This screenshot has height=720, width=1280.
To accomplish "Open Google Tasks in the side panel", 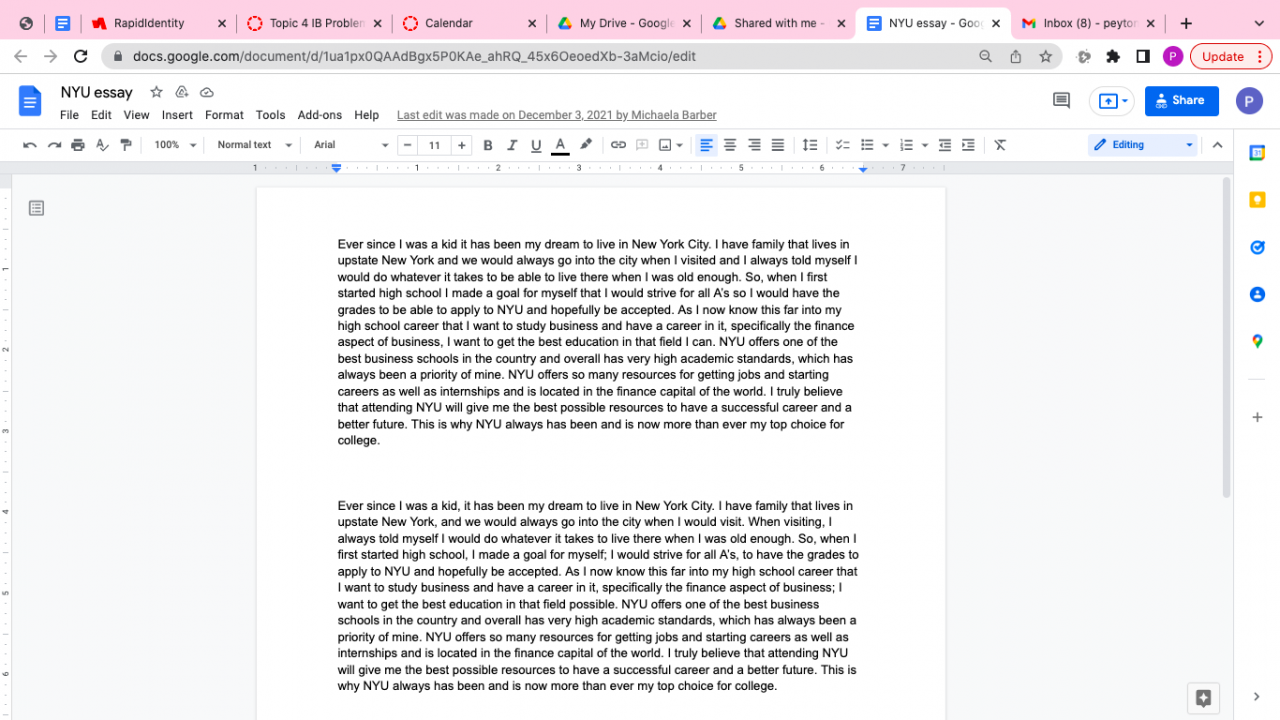I will (x=1257, y=247).
